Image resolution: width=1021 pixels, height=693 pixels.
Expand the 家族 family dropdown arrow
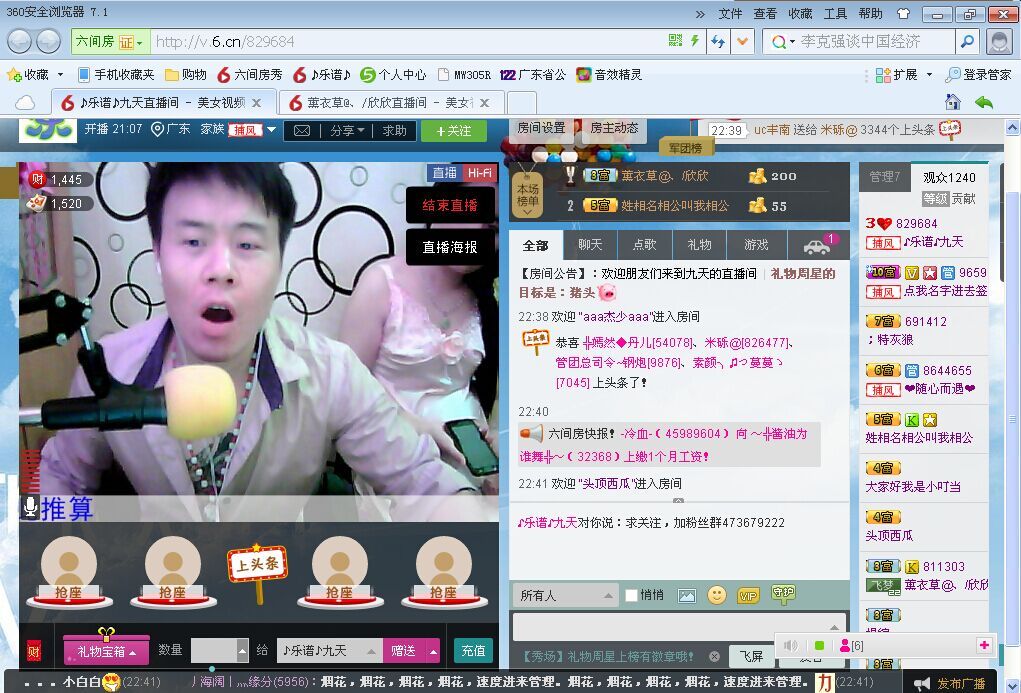pos(272,130)
